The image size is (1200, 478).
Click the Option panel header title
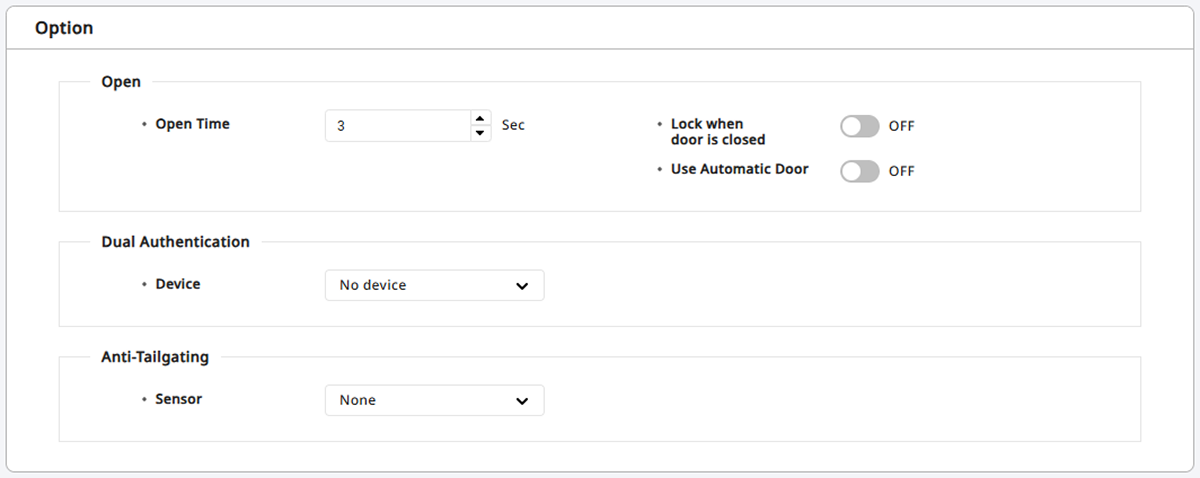click(x=64, y=28)
